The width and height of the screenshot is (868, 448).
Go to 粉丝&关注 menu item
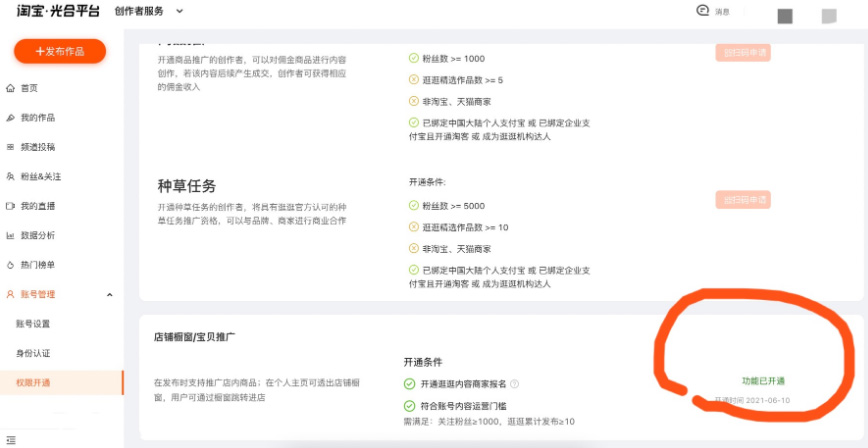[x=40, y=177]
